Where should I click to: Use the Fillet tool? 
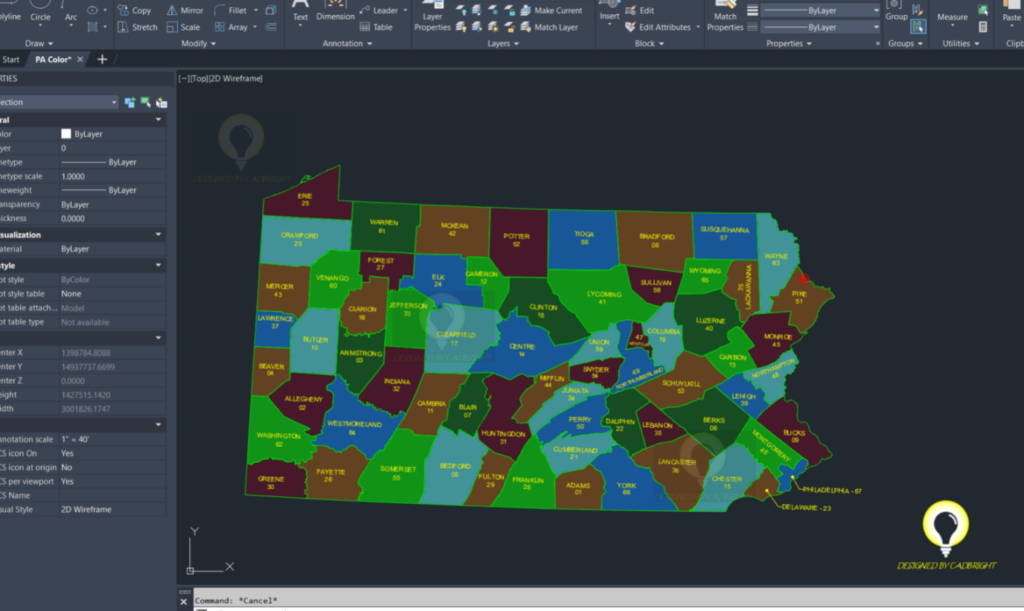tap(236, 10)
